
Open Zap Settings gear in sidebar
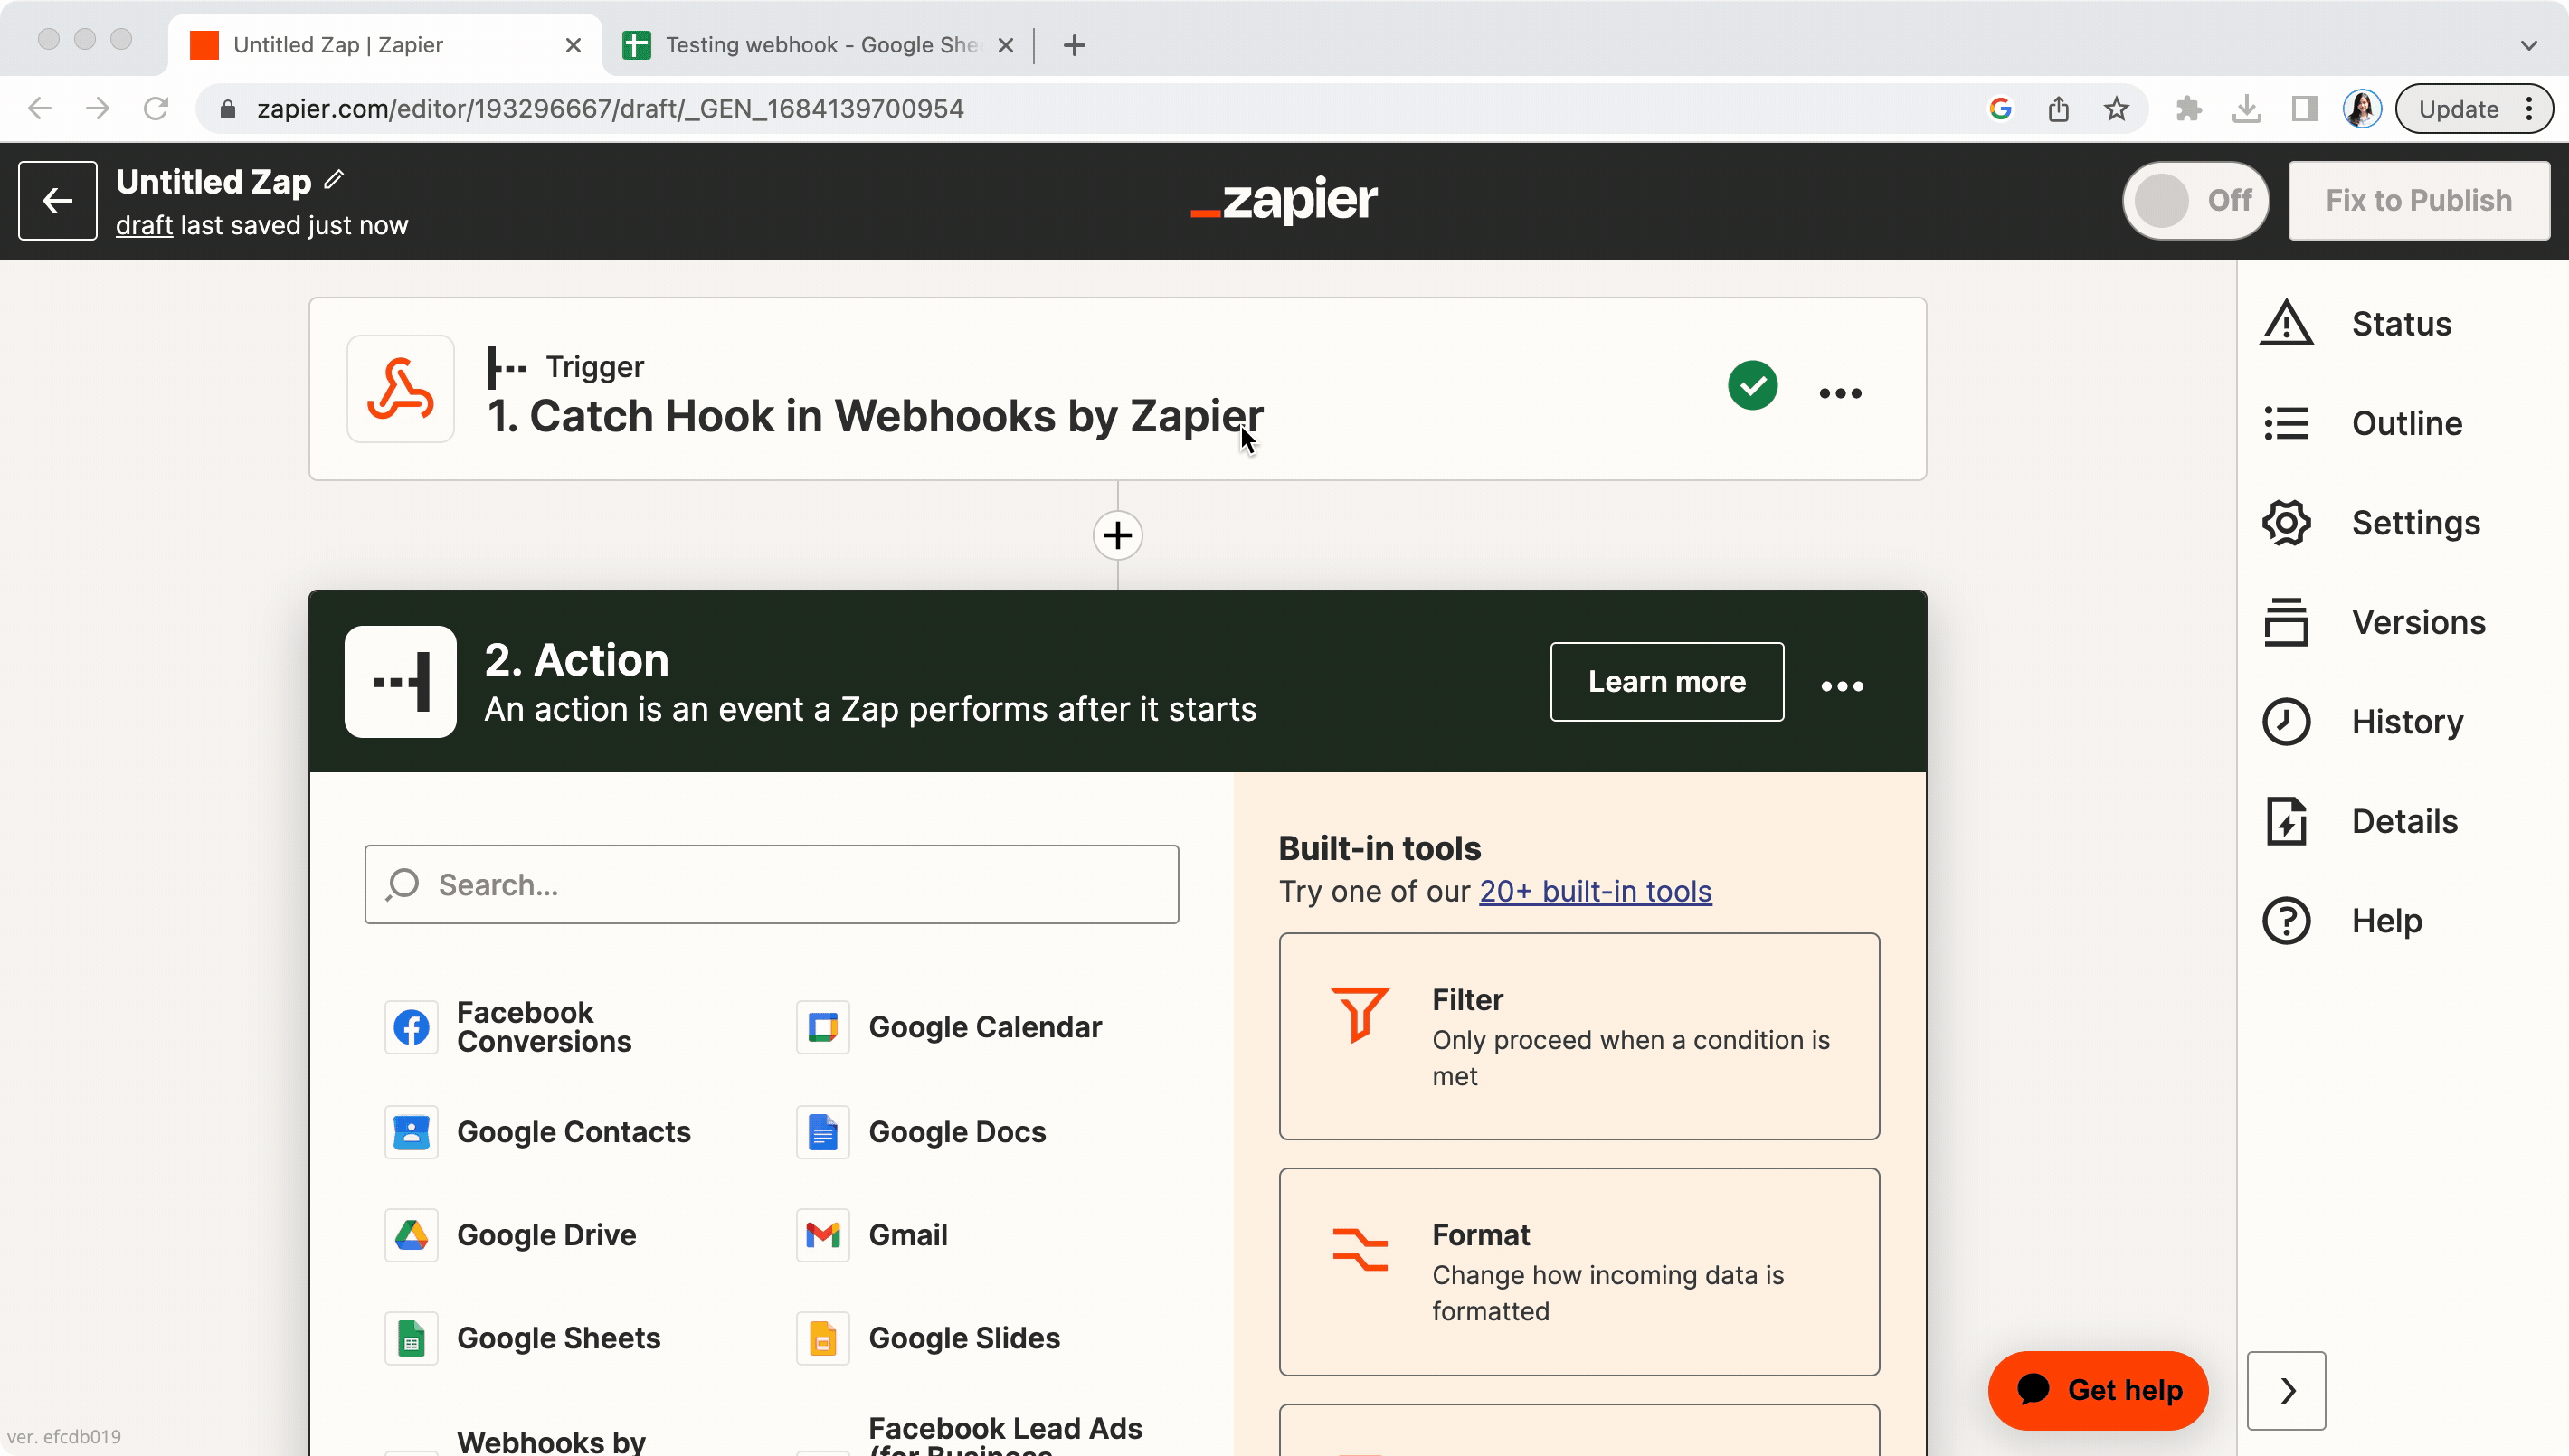coord(2286,523)
